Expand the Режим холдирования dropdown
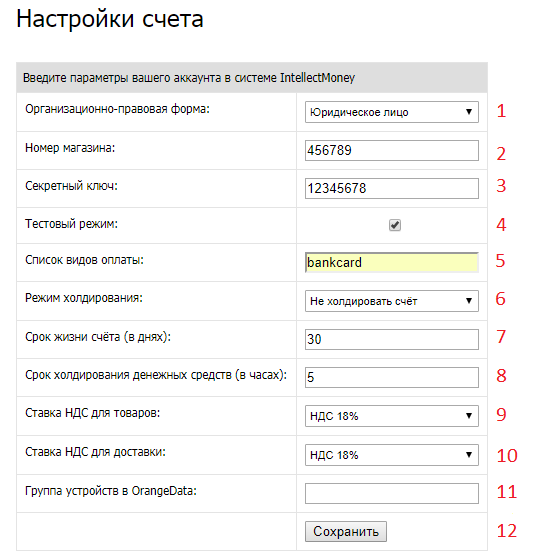546x556 pixels. (391, 301)
